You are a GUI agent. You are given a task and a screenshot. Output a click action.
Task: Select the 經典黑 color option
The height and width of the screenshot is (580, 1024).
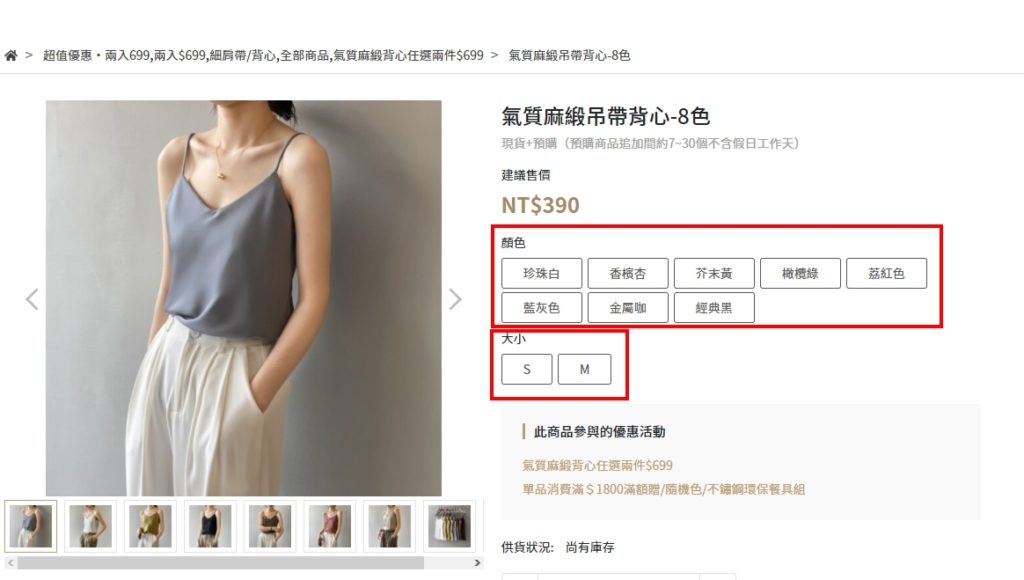pos(714,308)
